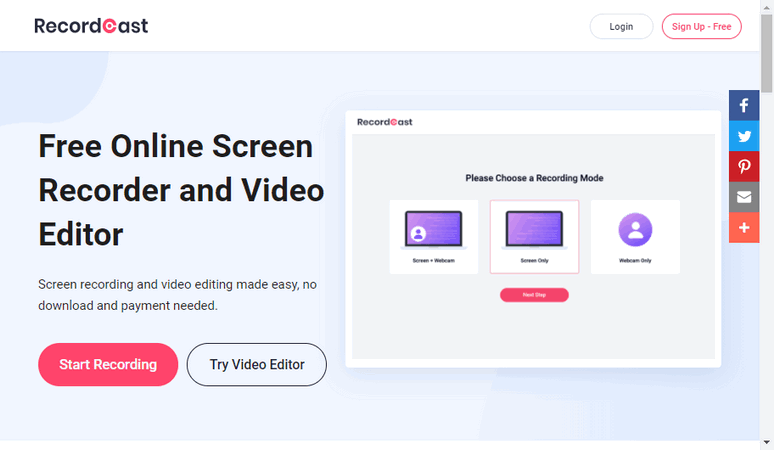Click Sign Up - Free button
This screenshot has width=774, height=450.
701,27
